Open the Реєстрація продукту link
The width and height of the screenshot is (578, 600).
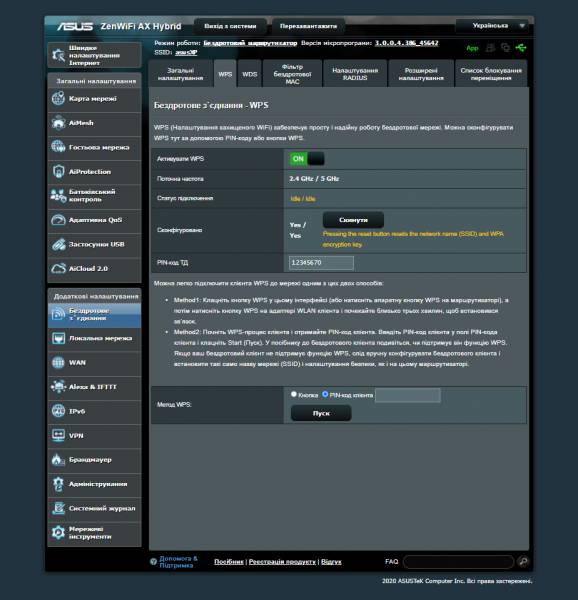pos(282,561)
